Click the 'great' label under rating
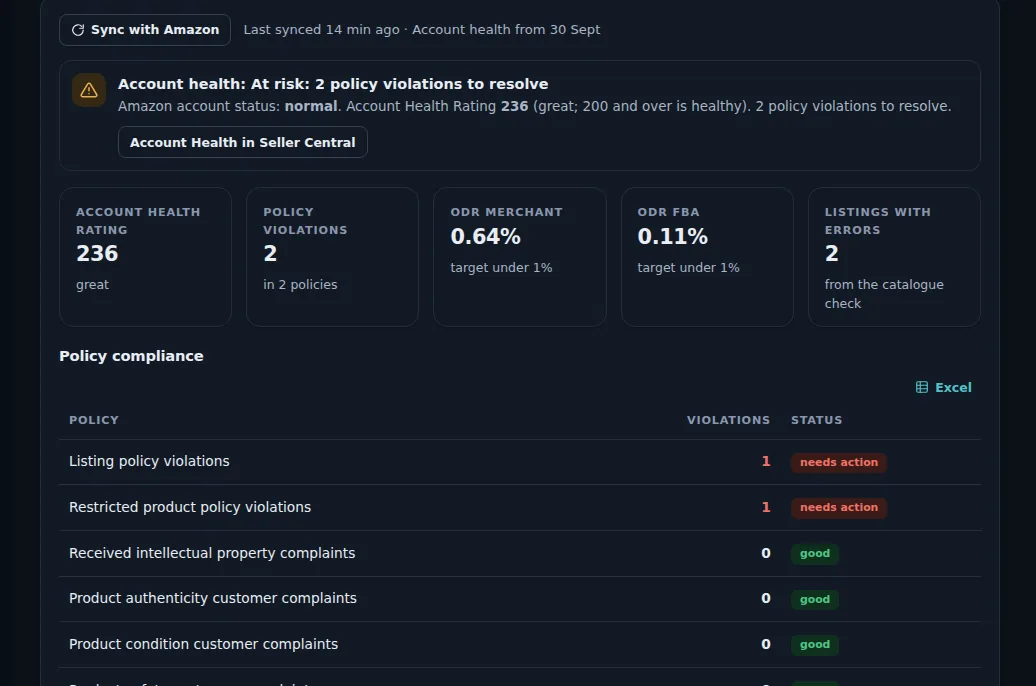1036x686 pixels. click(x=92, y=285)
